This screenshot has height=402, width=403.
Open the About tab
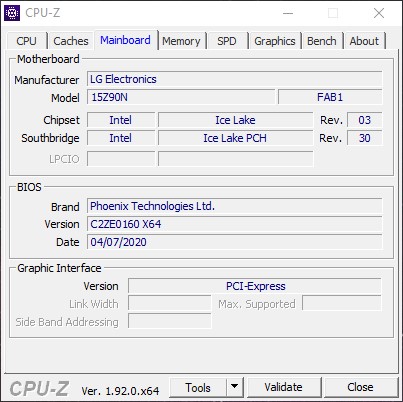(x=364, y=41)
